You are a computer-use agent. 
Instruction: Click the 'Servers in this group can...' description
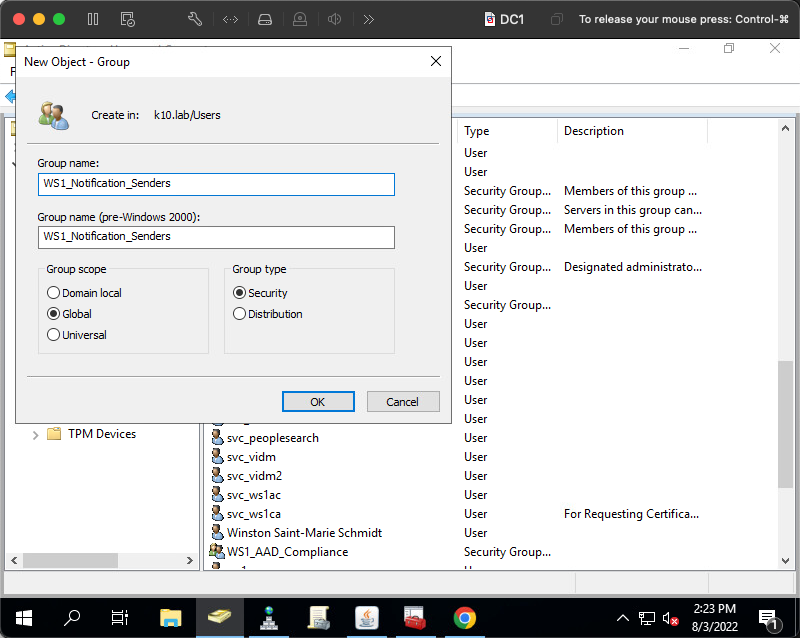633,210
